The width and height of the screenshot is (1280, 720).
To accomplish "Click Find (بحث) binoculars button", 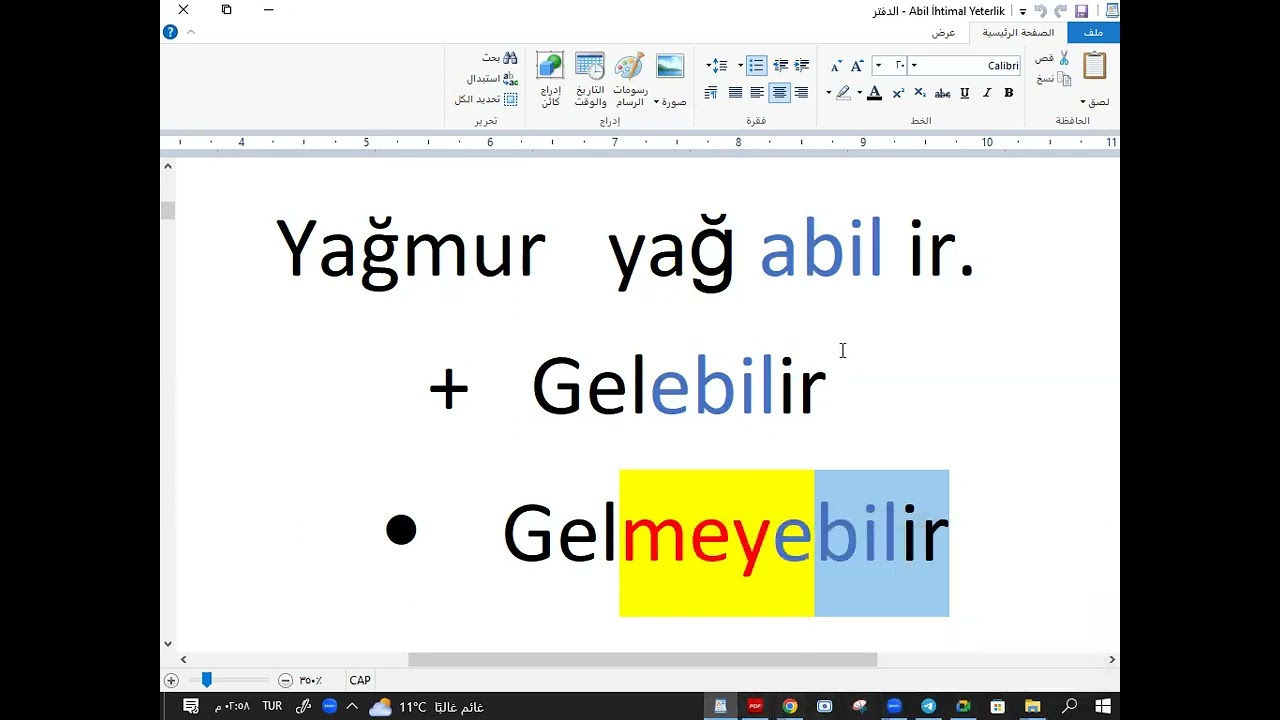I will click(x=499, y=58).
